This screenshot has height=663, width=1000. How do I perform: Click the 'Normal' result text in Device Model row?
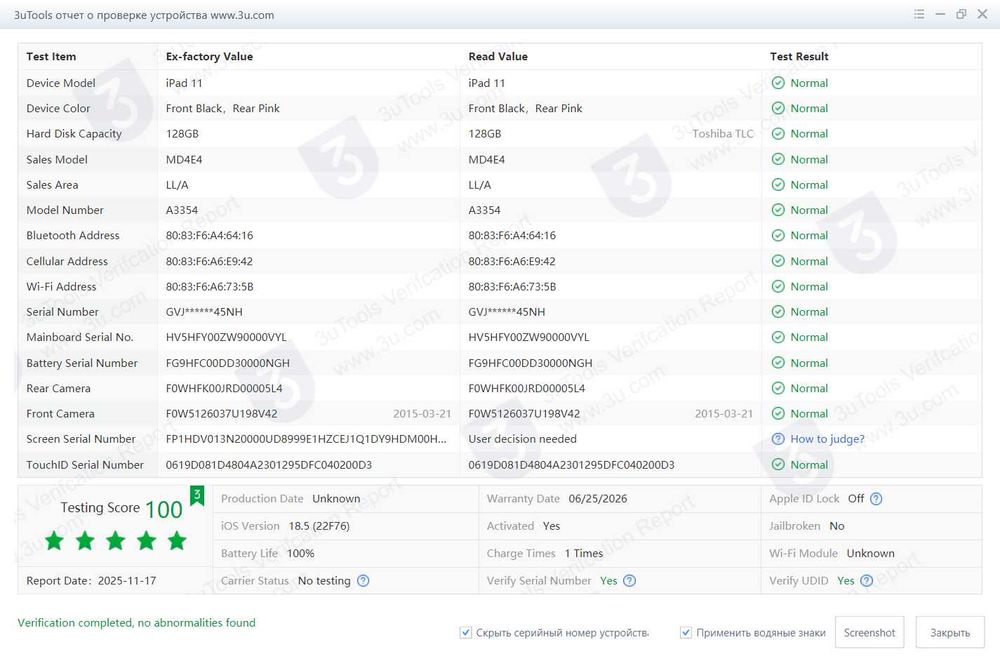pyautogui.click(x=809, y=83)
